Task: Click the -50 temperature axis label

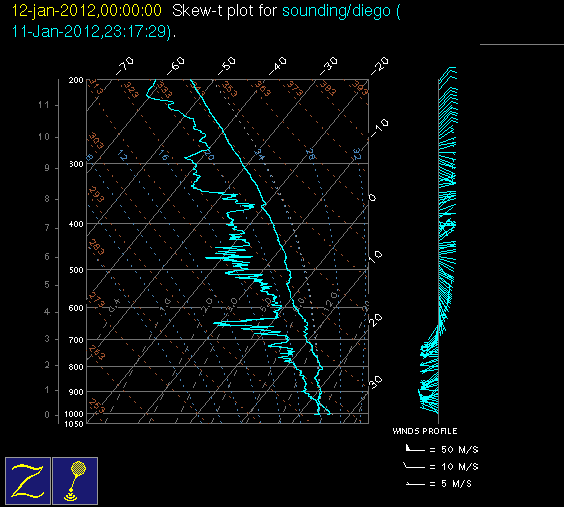Action: [227, 66]
